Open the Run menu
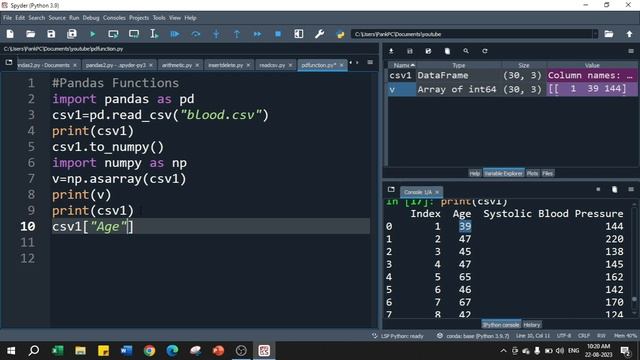The height and width of the screenshot is (360, 640). pos(74,18)
